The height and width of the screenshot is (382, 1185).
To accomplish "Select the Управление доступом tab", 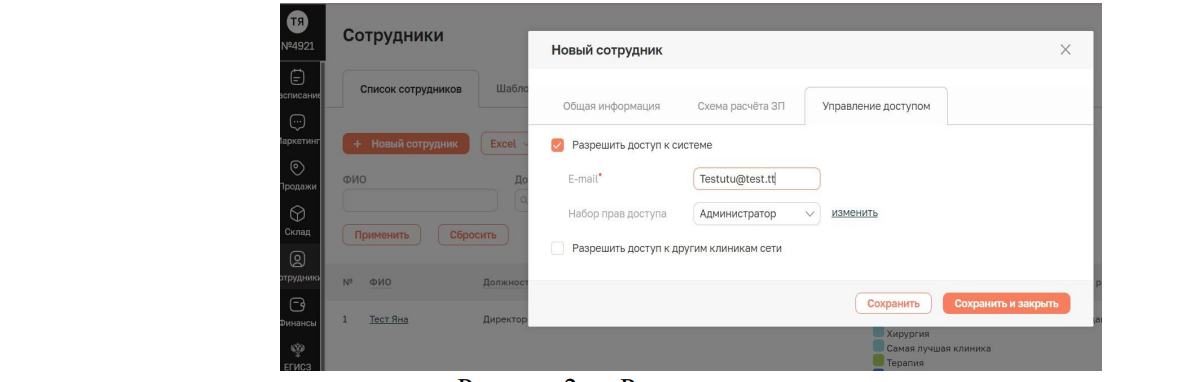I will point(876,107).
